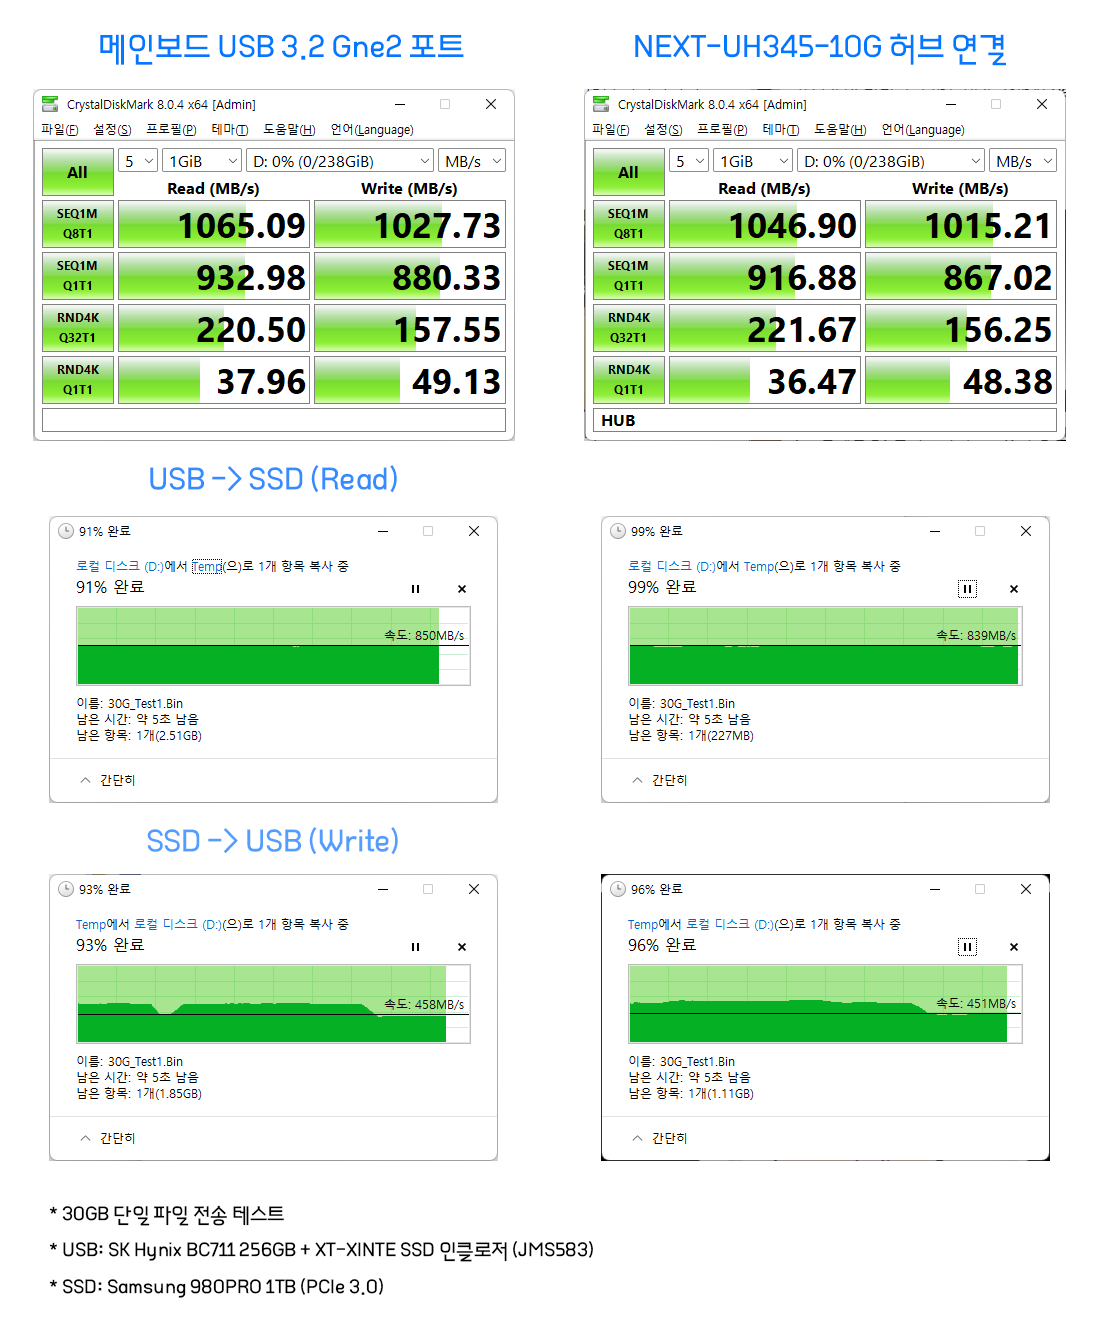Viewport: 1096px width, 1317px height.
Task: Open 테마(T) menu in left CrystalDiskMark
Action: tap(230, 130)
